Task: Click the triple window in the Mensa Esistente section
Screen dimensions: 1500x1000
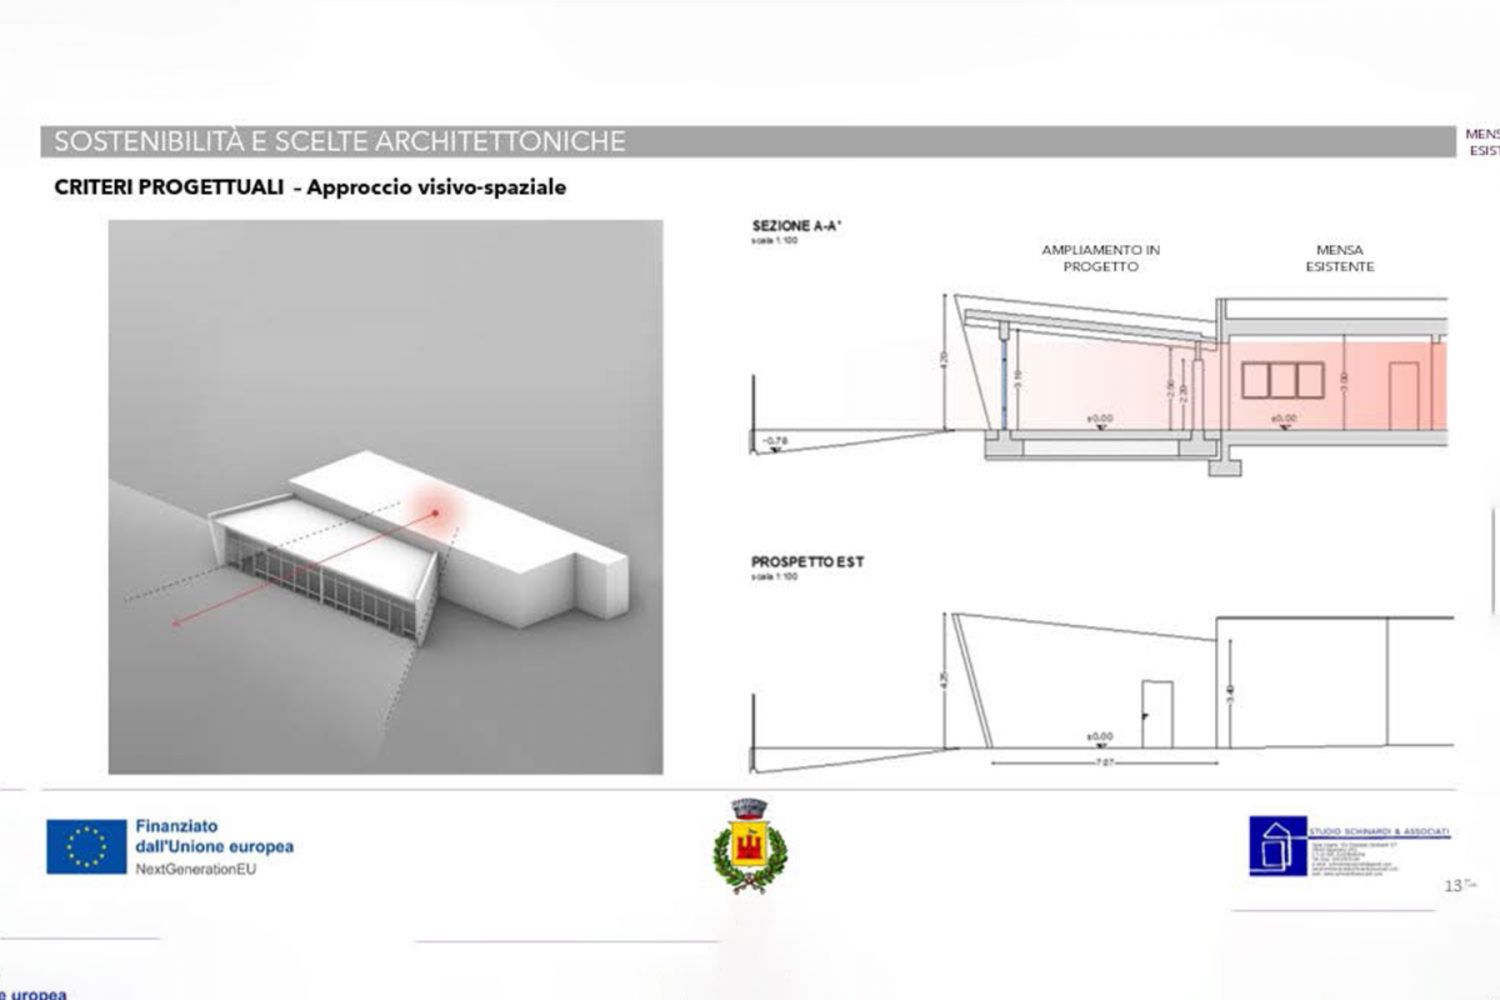Action: (x=1282, y=379)
